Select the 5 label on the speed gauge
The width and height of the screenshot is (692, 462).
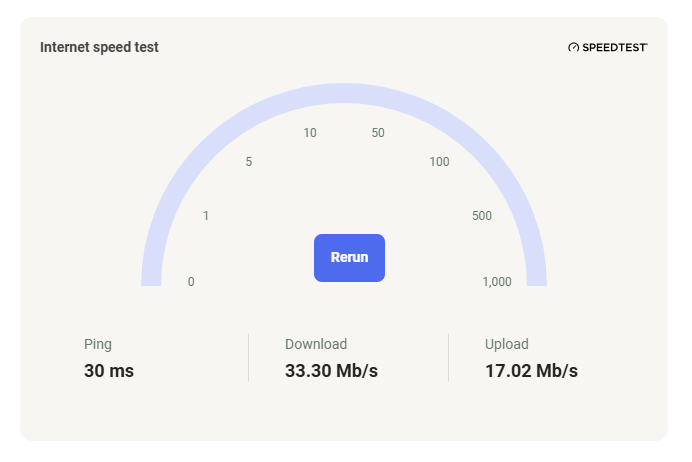coord(248,163)
